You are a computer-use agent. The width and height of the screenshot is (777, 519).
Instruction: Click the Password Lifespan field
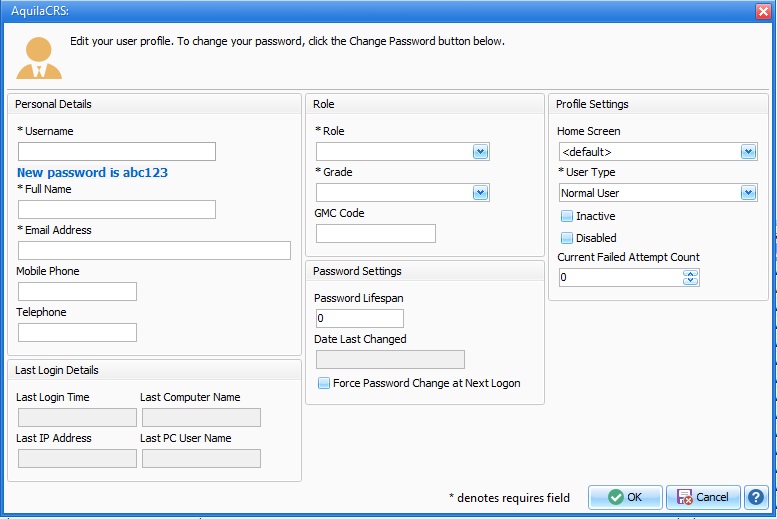click(359, 319)
